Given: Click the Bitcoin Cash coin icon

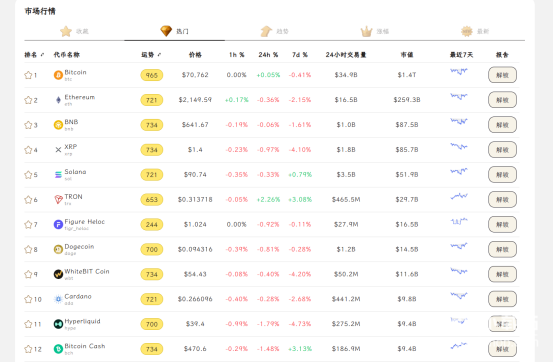Looking at the screenshot, I should (x=58, y=349).
